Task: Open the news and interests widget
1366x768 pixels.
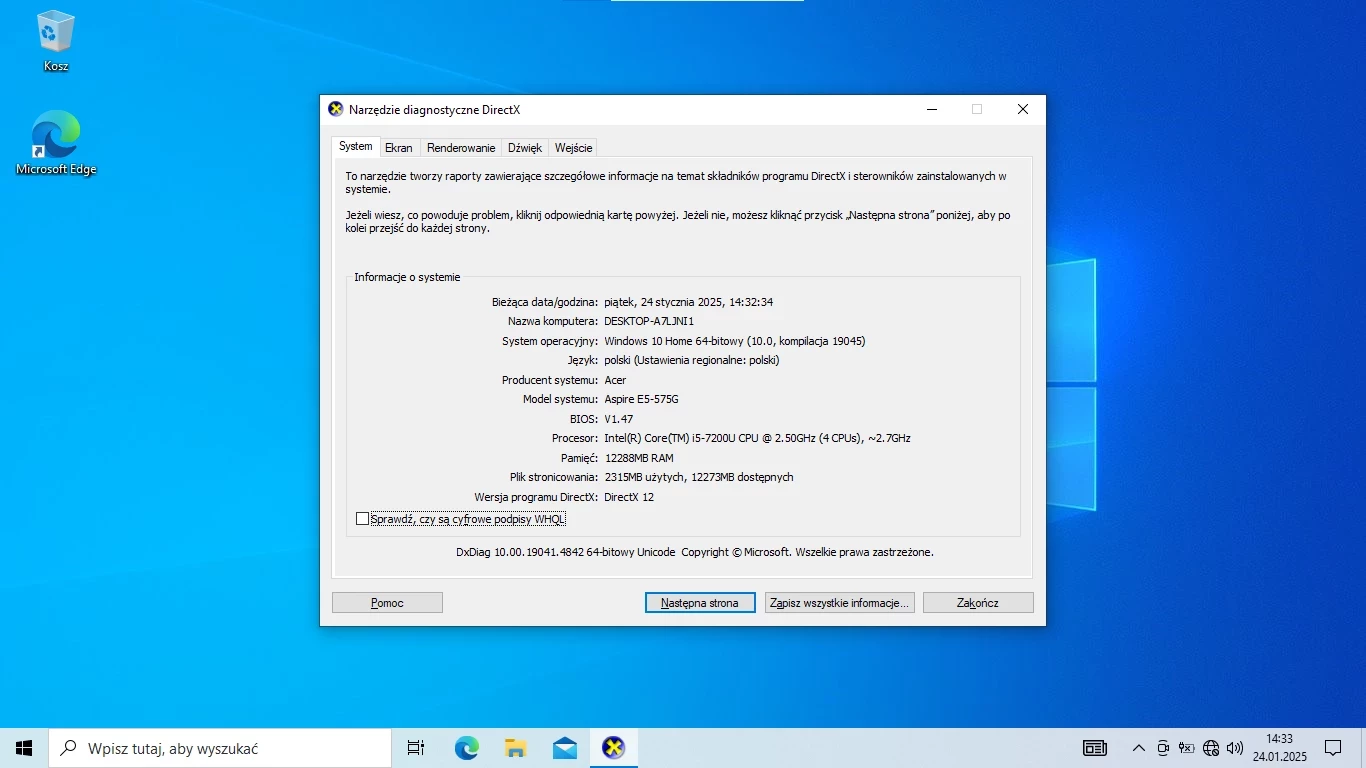Action: tap(1095, 748)
